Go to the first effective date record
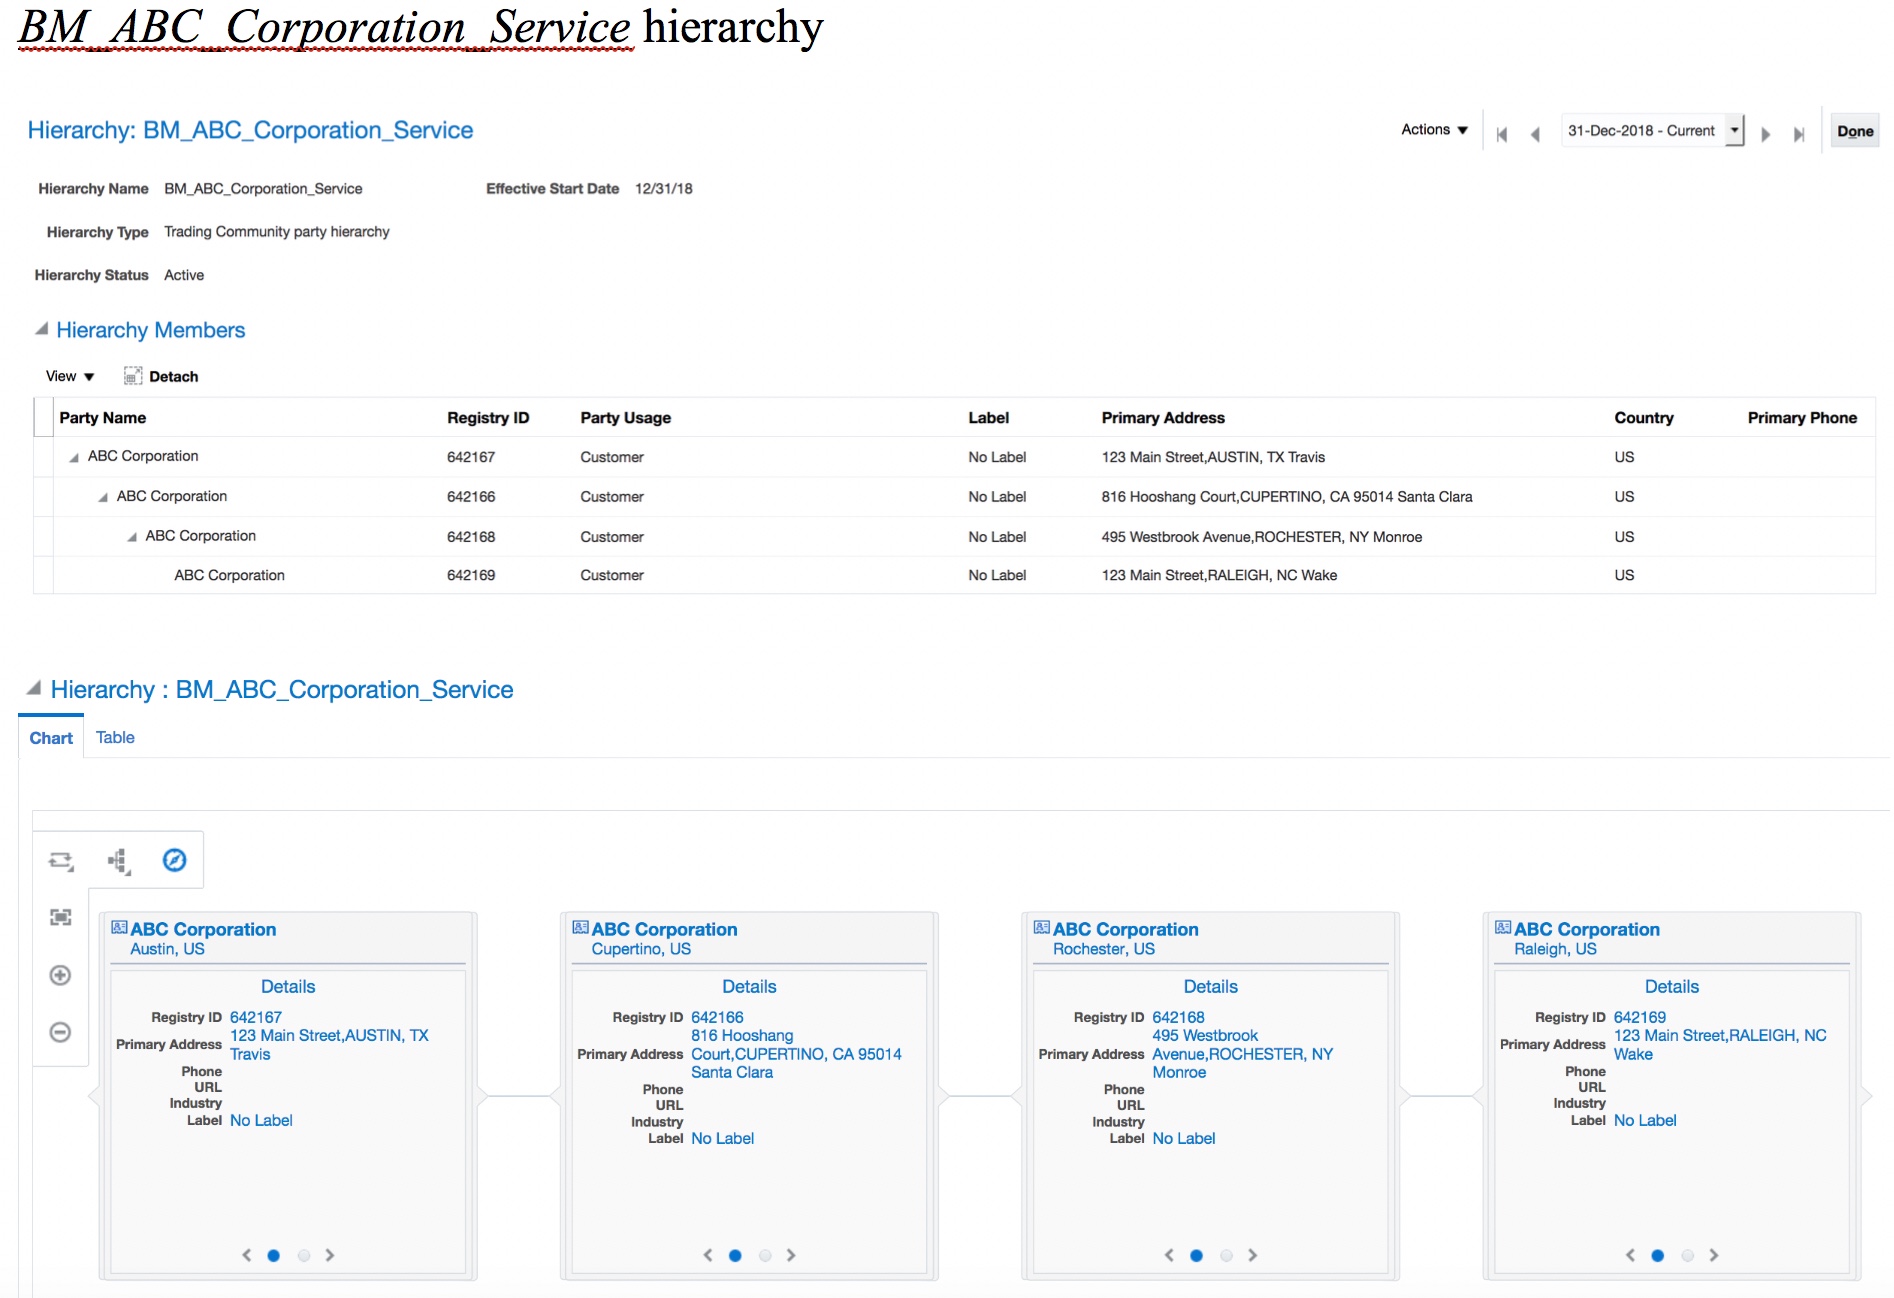 coord(1501,134)
